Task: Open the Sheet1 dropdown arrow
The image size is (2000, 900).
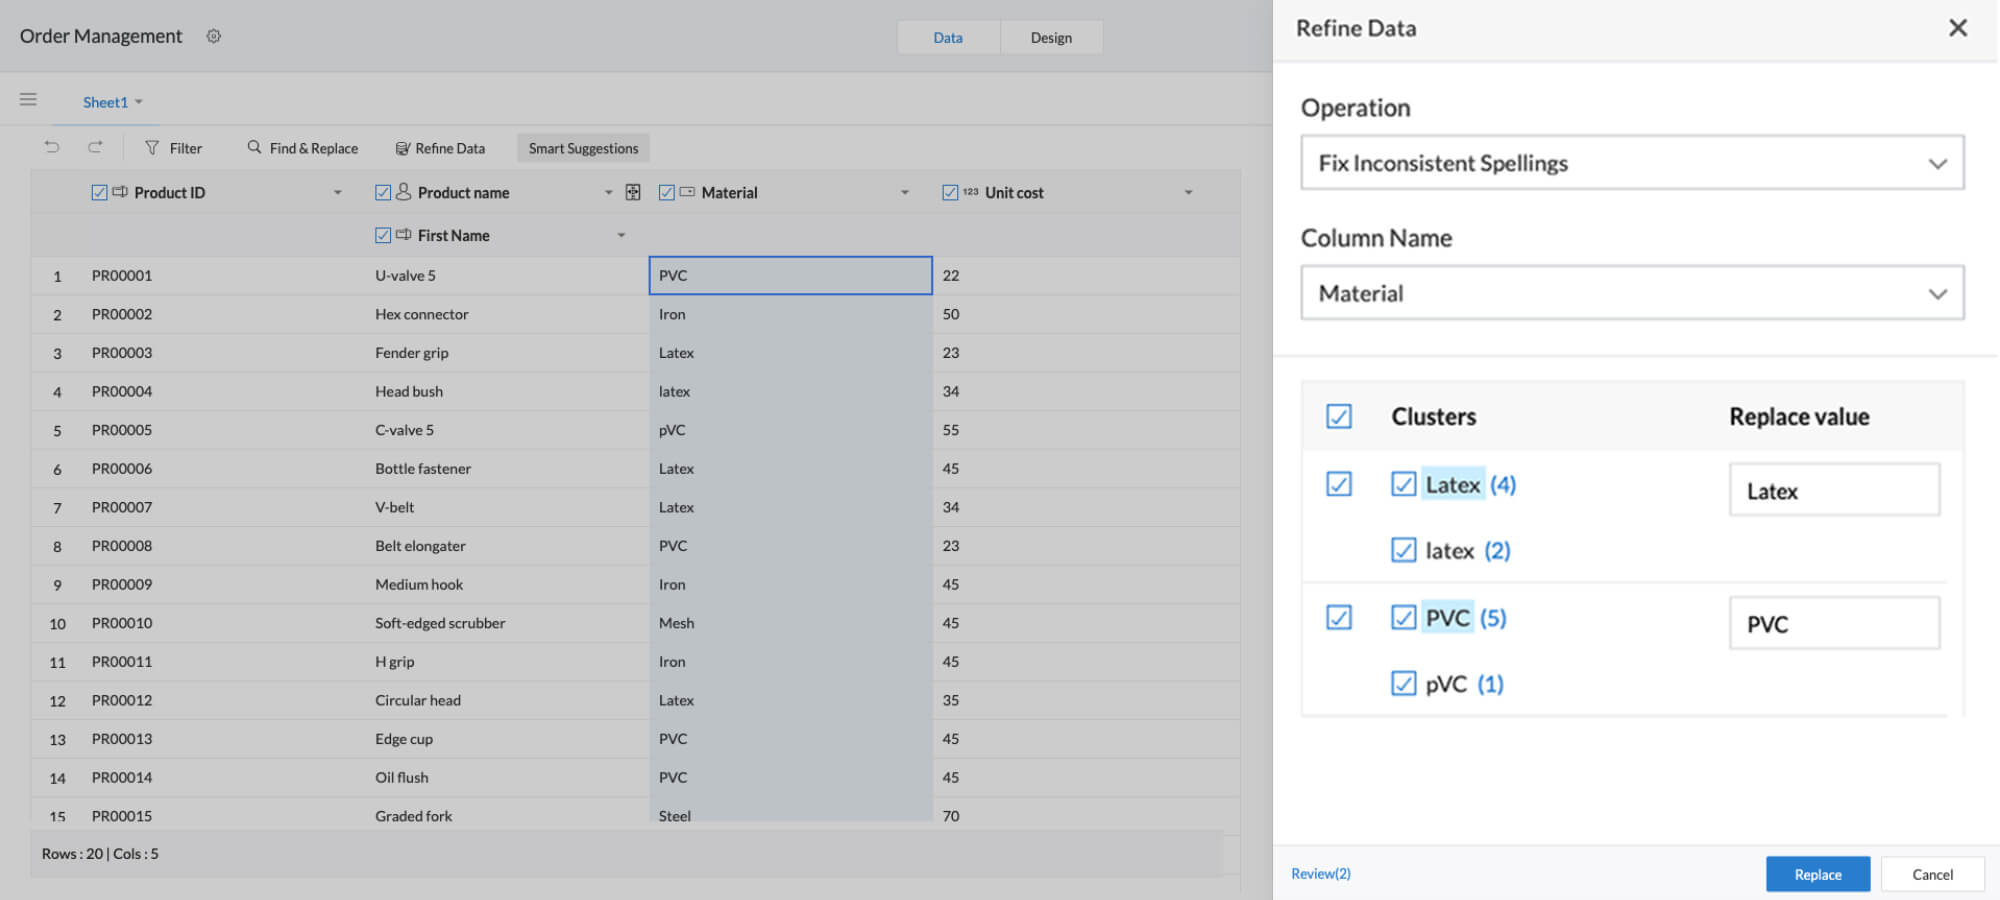Action: coord(139,102)
